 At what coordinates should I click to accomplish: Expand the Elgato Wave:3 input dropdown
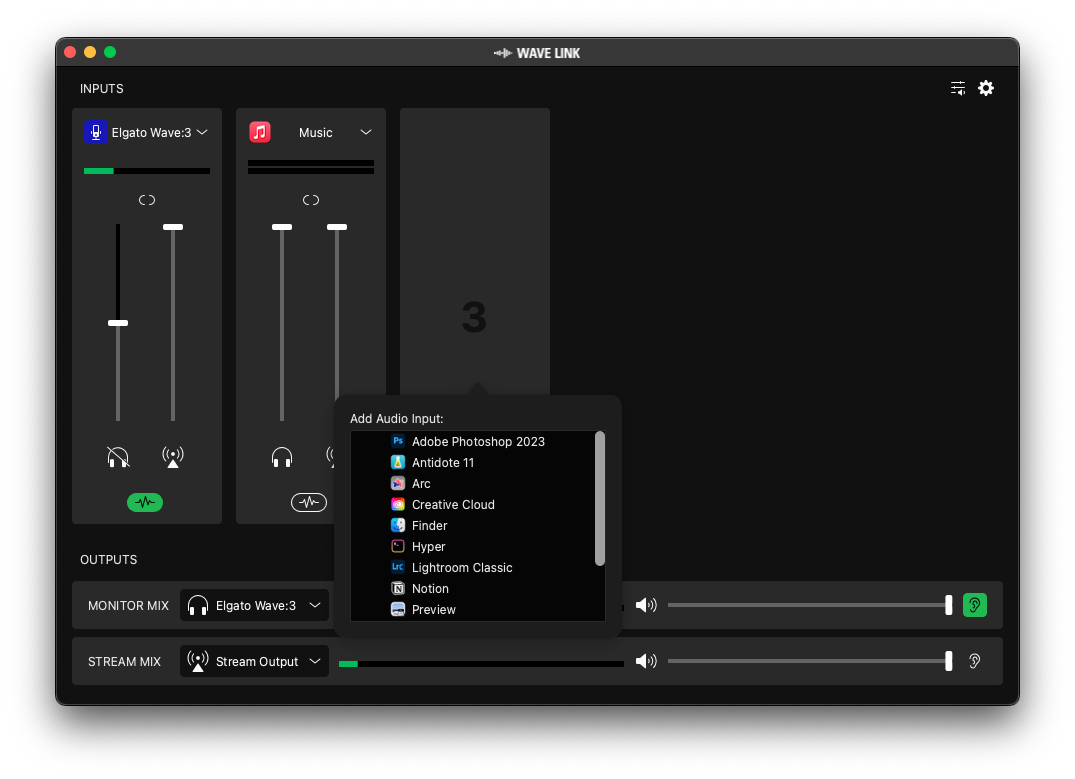202,132
